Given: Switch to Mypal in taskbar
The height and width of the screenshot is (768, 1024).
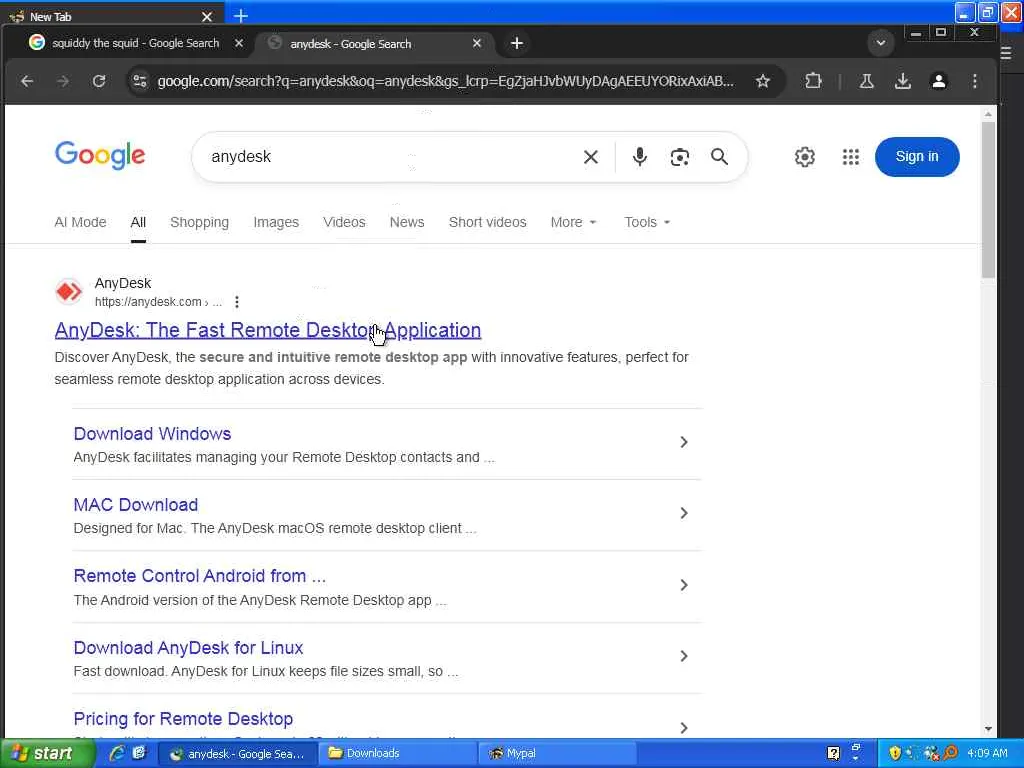Looking at the screenshot, I should (x=555, y=754).
